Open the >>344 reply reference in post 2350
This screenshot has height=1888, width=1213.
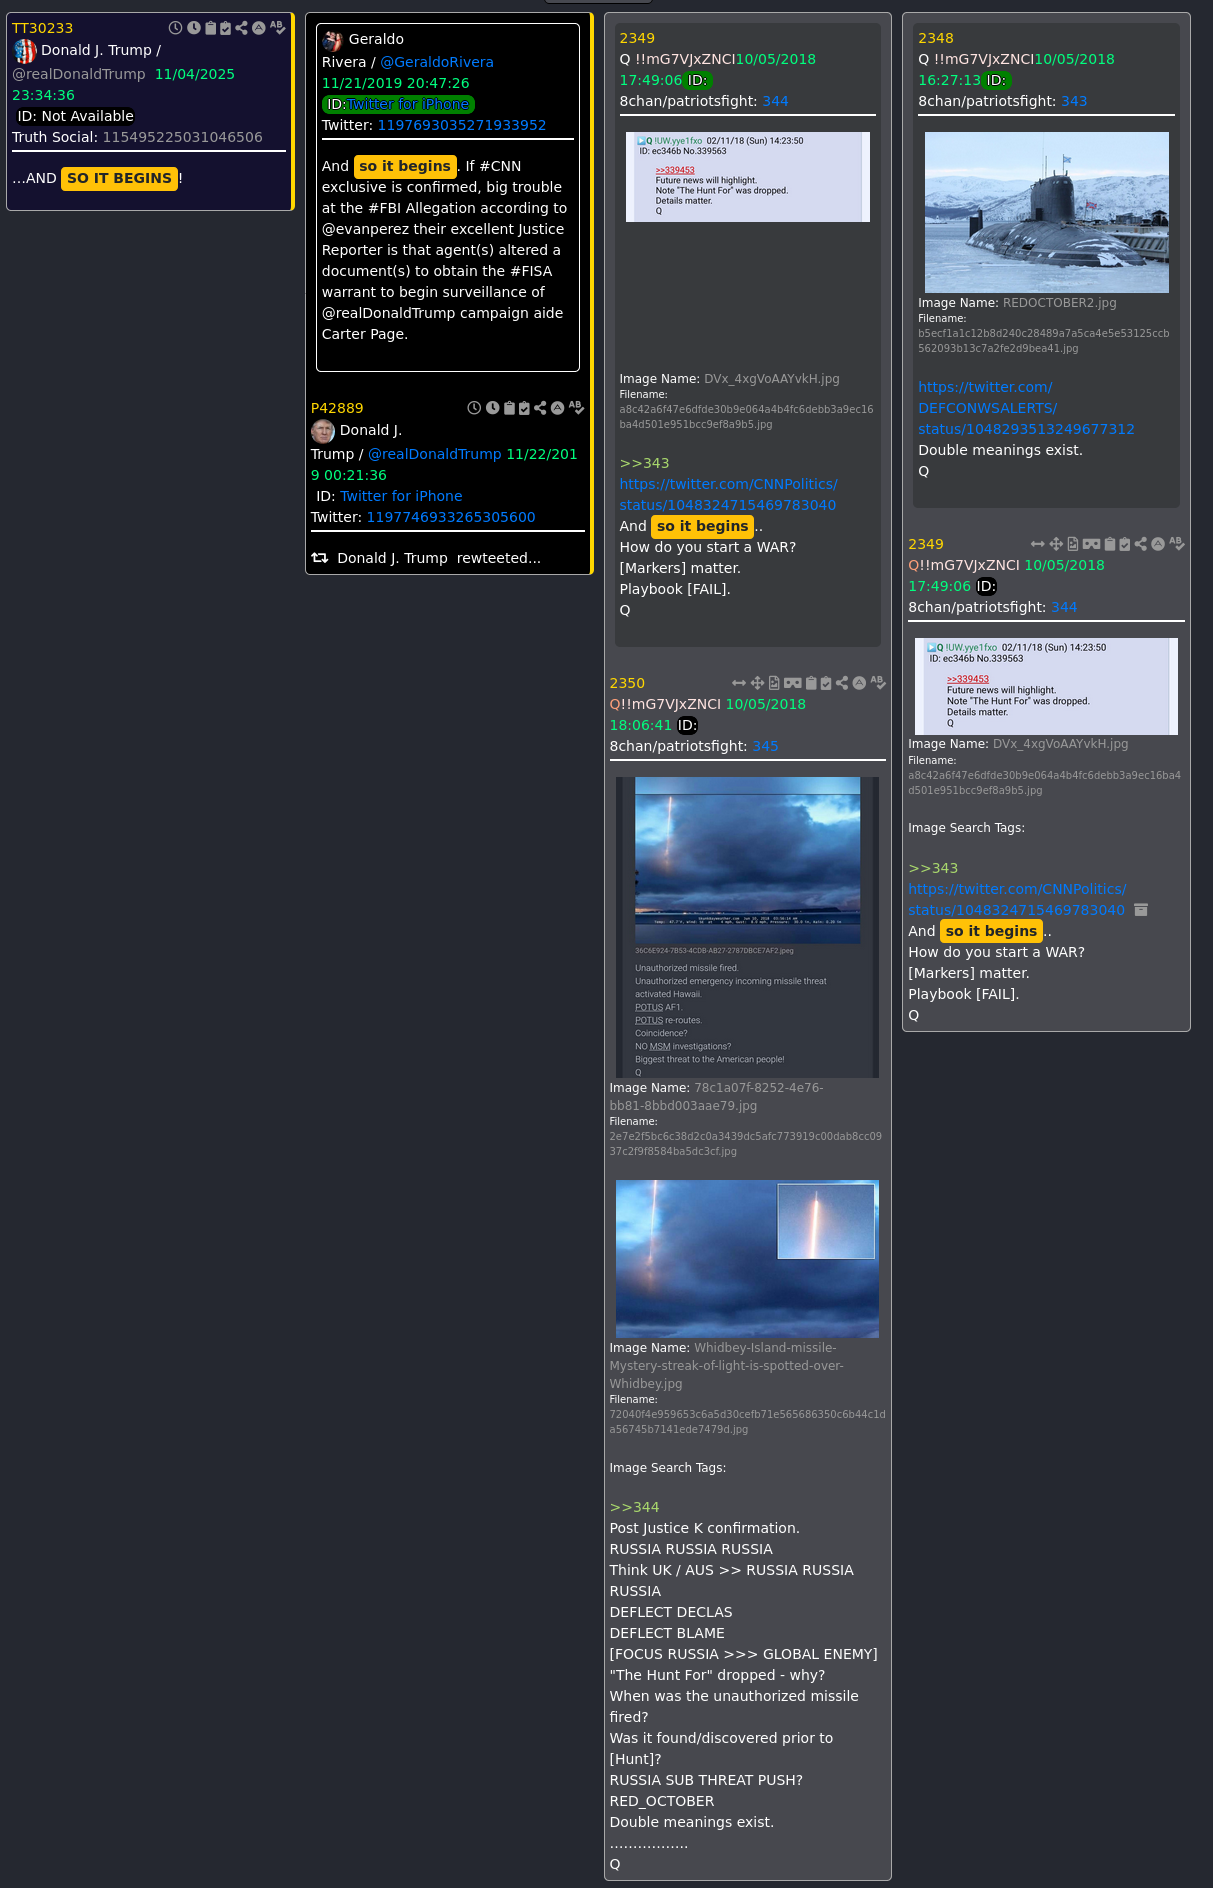(x=634, y=1507)
